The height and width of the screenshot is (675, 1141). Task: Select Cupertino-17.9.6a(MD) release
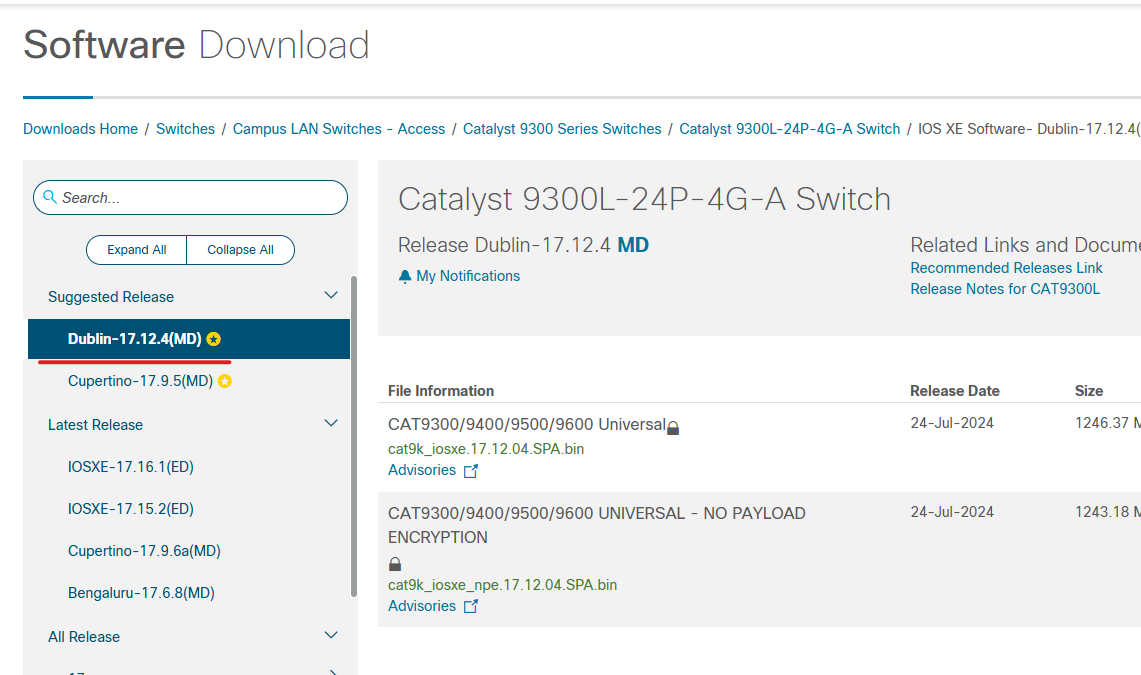tap(144, 551)
